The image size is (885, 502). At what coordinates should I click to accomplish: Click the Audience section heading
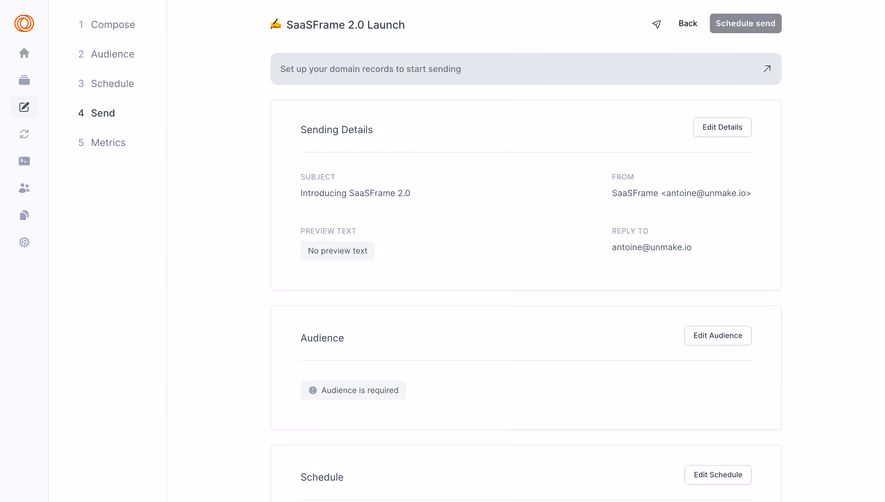pyautogui.click(x=322, y=338)
